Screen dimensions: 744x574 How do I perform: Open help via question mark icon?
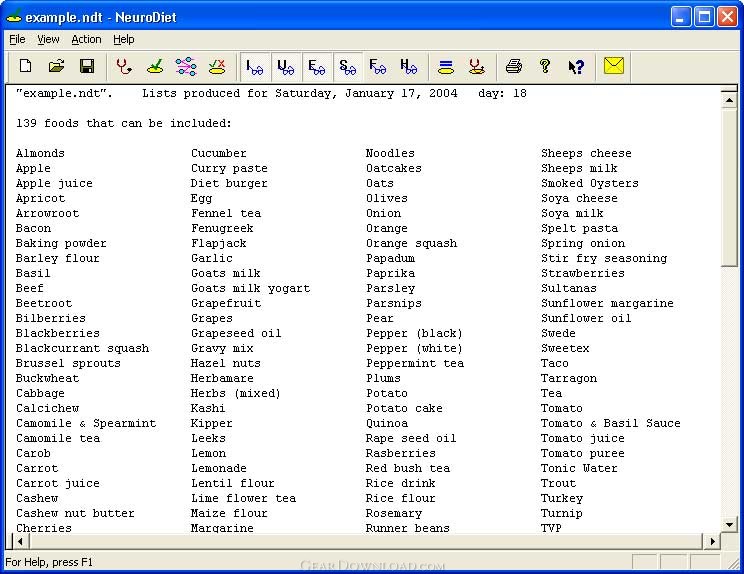tap(545, 66)
